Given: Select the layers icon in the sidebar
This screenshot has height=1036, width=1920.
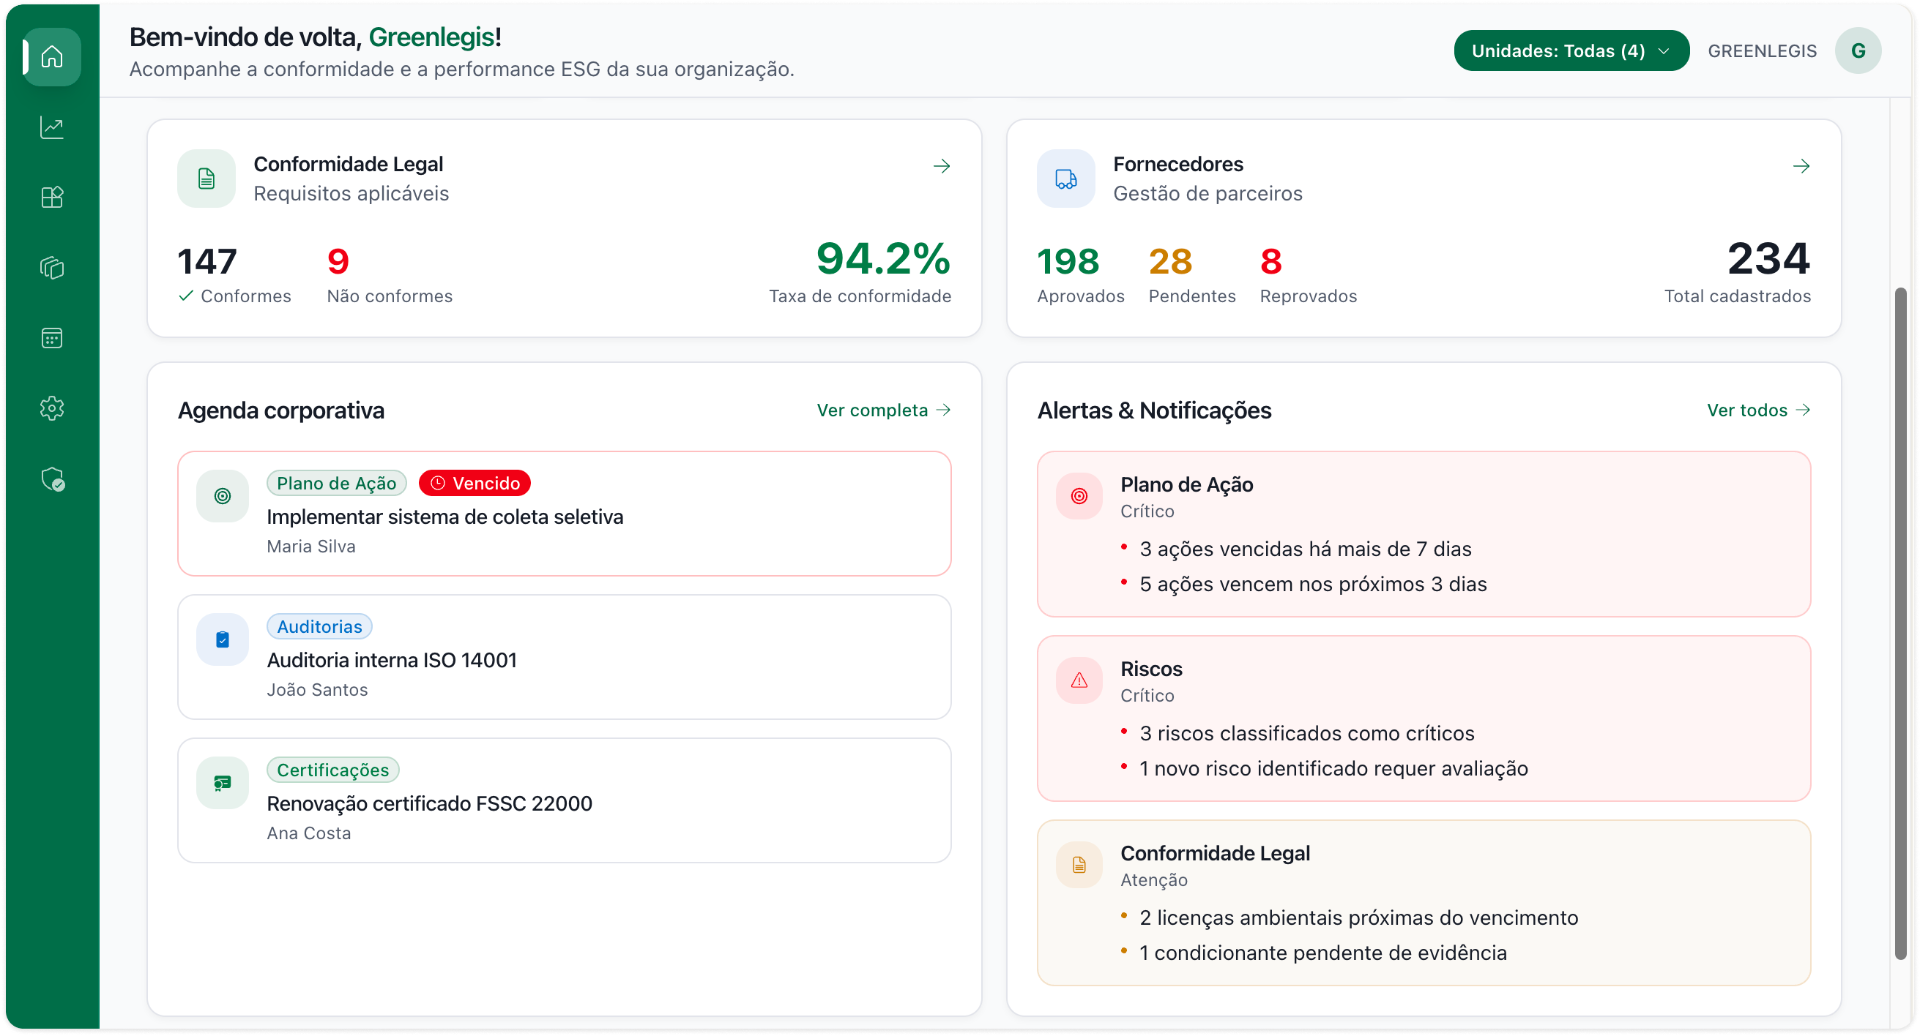Looking at the screenshot, I should 51,267.
